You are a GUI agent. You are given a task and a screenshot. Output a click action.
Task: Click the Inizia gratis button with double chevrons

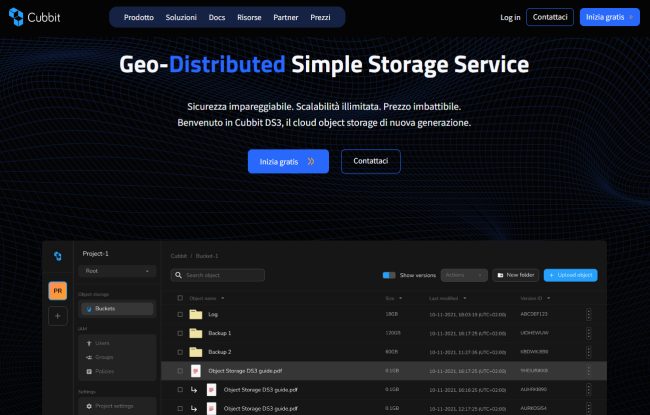coord(288,161)
